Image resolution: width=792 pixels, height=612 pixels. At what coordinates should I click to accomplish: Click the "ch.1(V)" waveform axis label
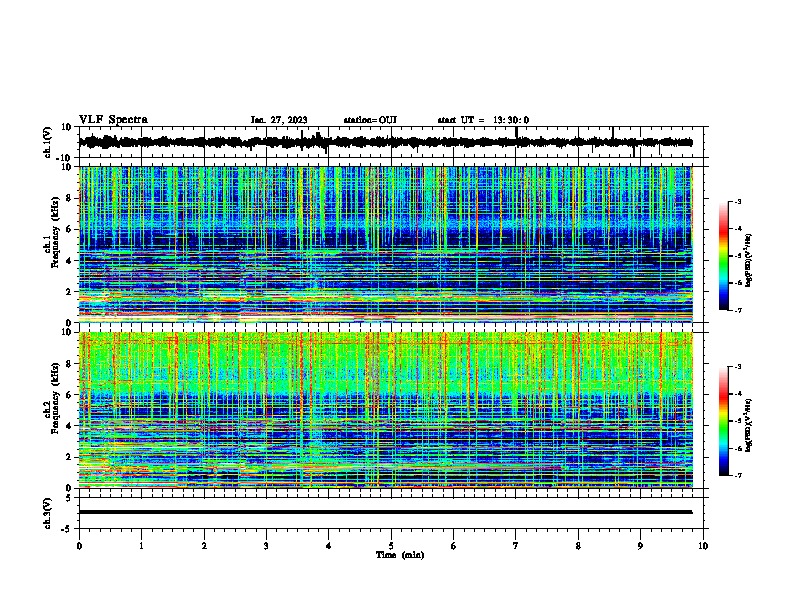48,142
